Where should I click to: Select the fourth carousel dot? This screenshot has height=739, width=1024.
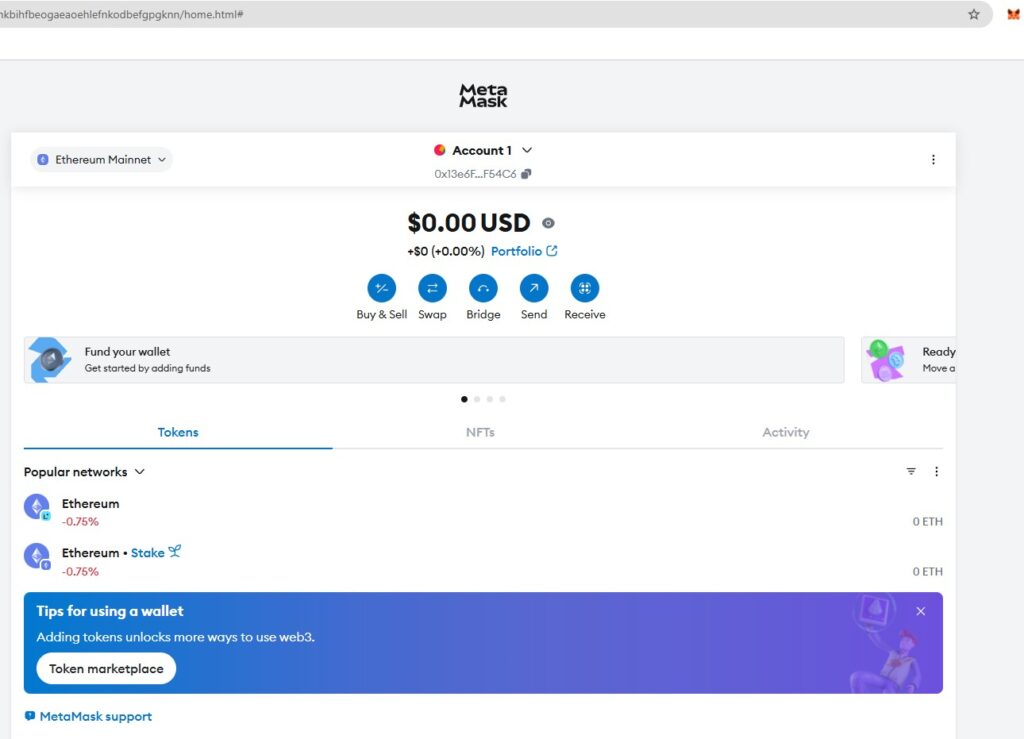502,399
